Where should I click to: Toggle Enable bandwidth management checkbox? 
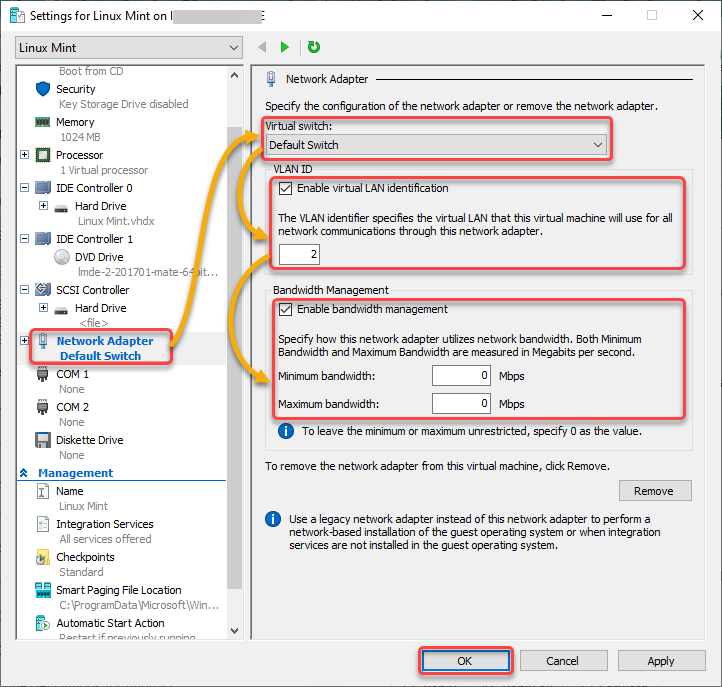285,309
